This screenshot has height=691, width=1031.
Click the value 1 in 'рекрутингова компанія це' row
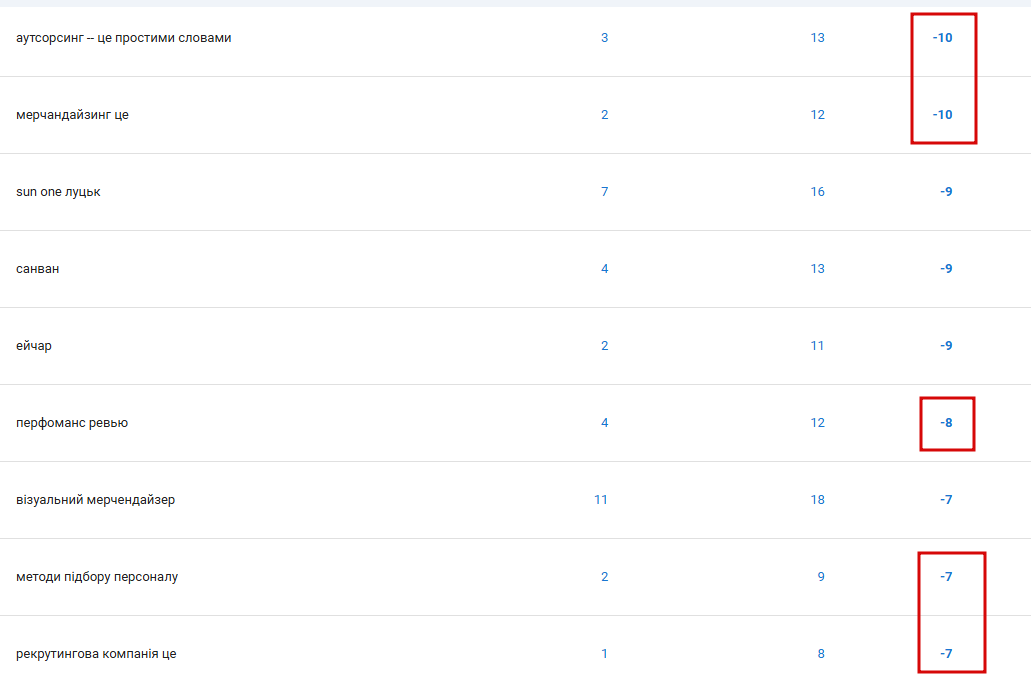[604, 654]
